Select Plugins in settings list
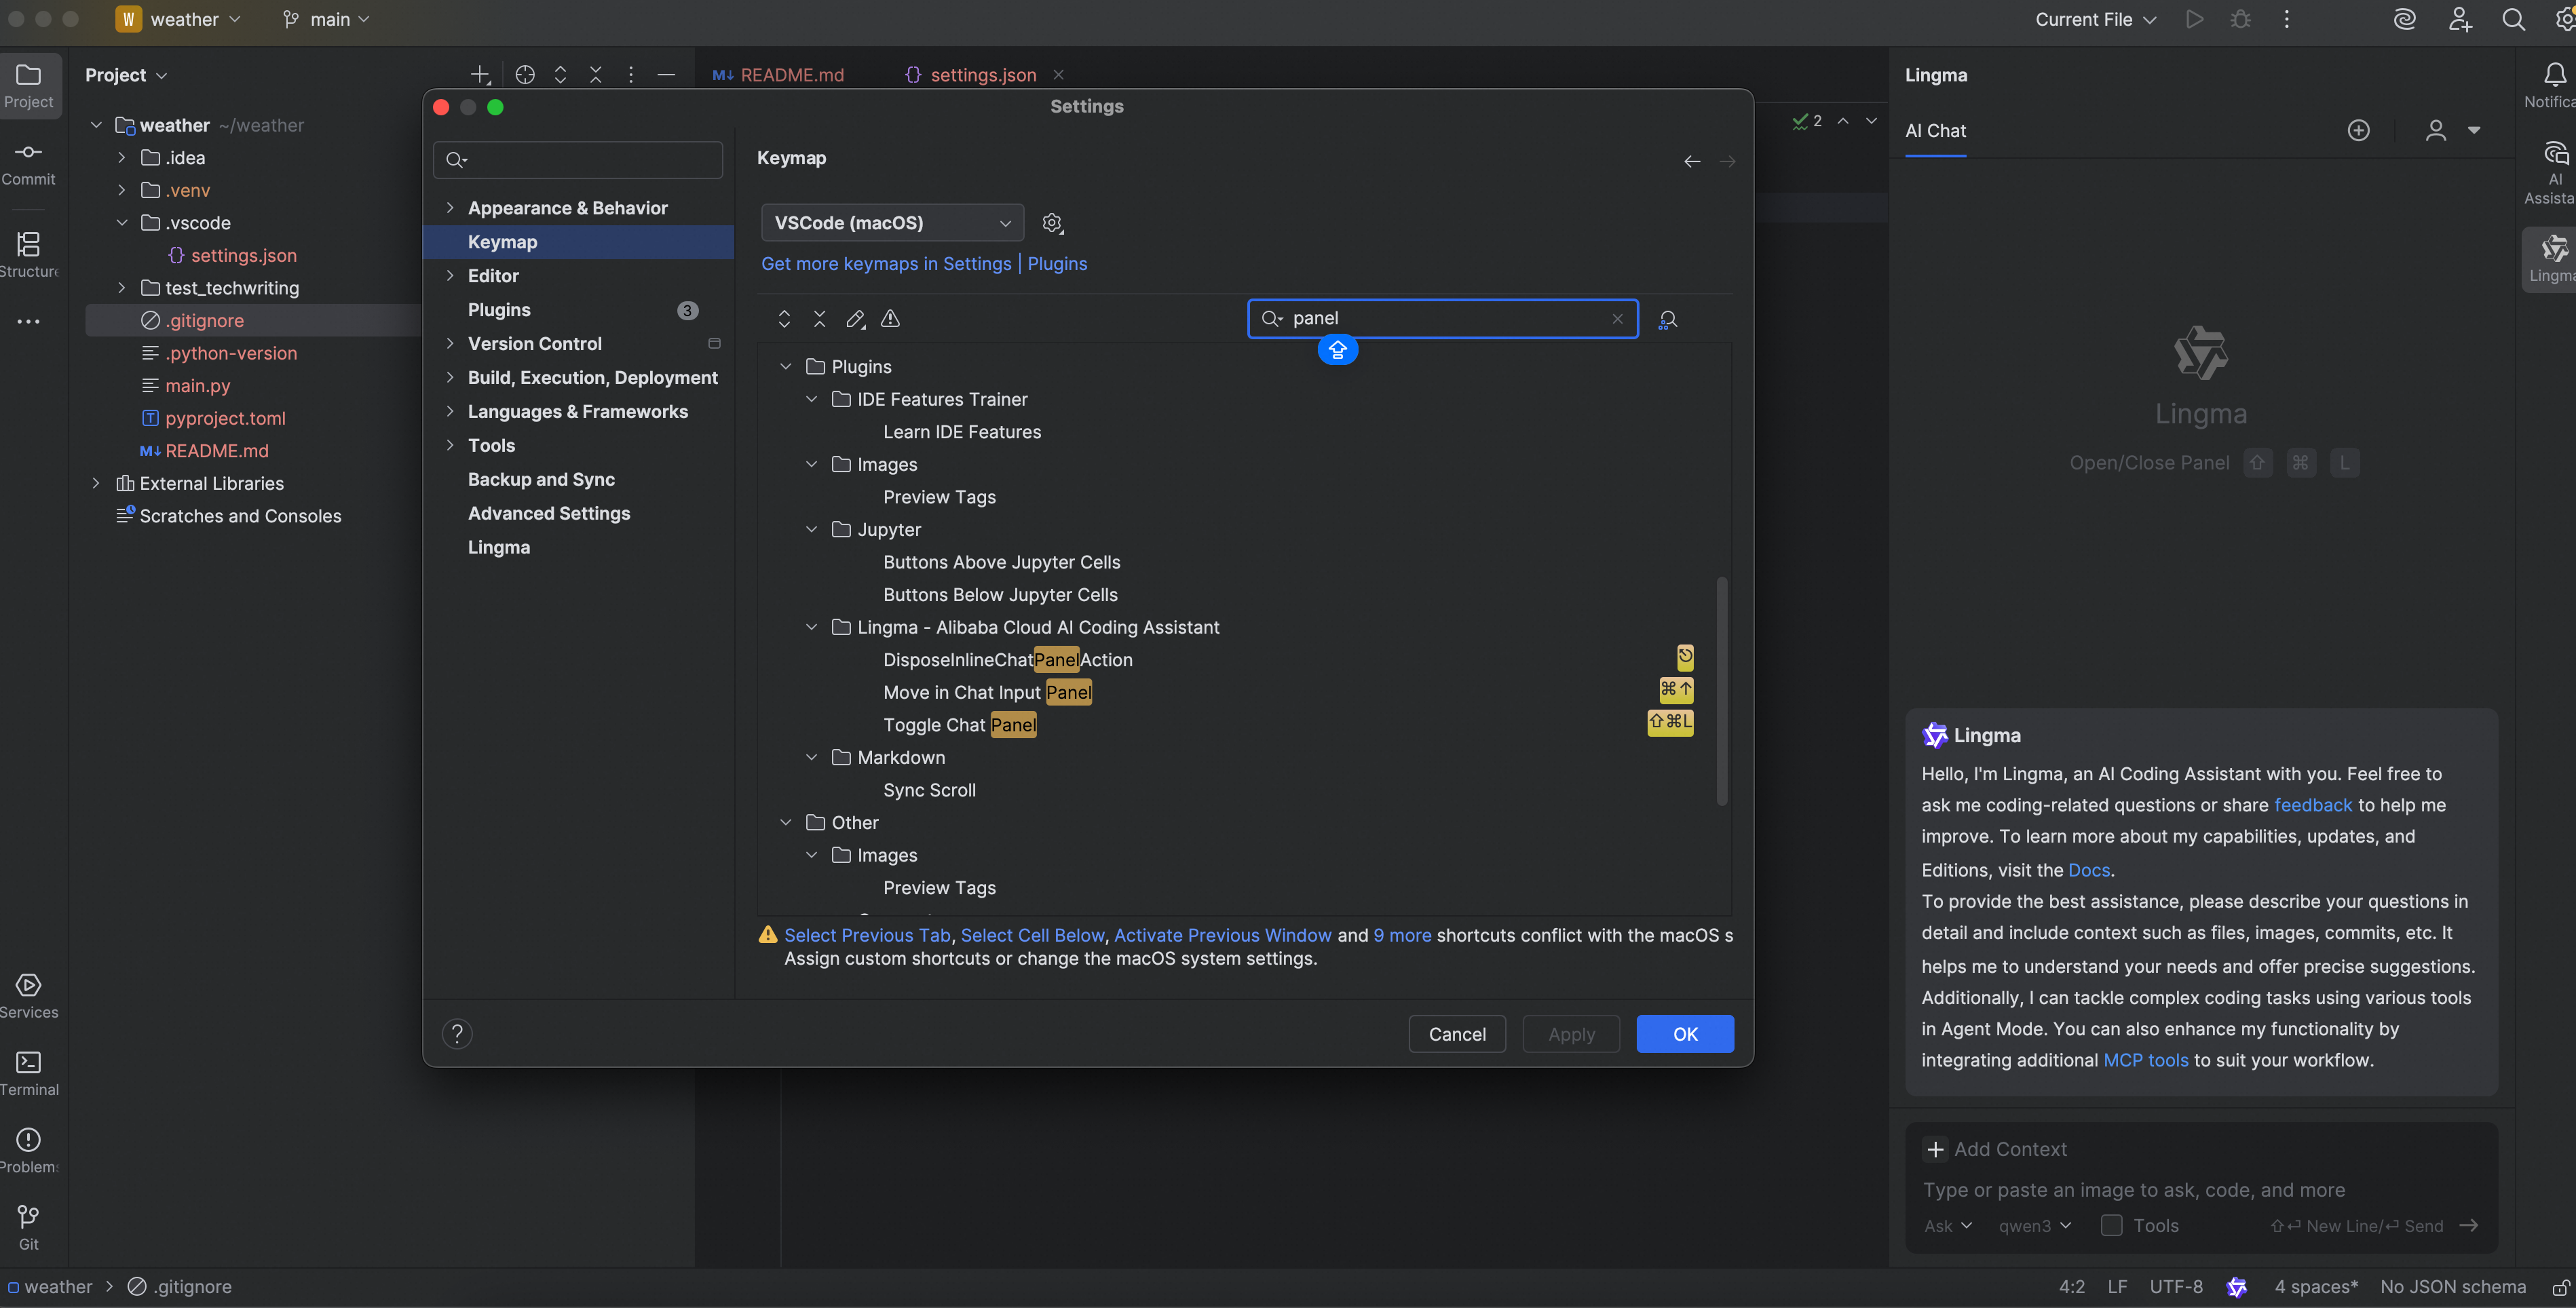Screen dimensions: 2576x1308 (x=579, y=310)
